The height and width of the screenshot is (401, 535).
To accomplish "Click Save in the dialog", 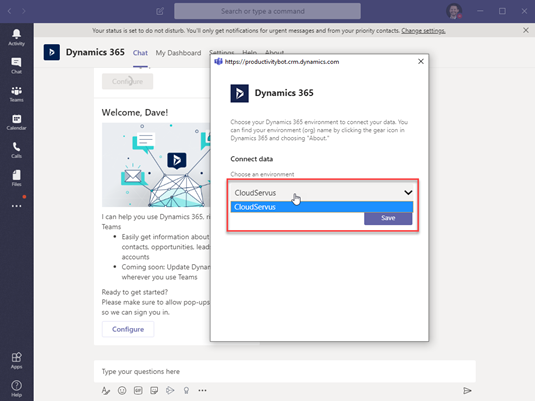I will [x=388, y=218].
